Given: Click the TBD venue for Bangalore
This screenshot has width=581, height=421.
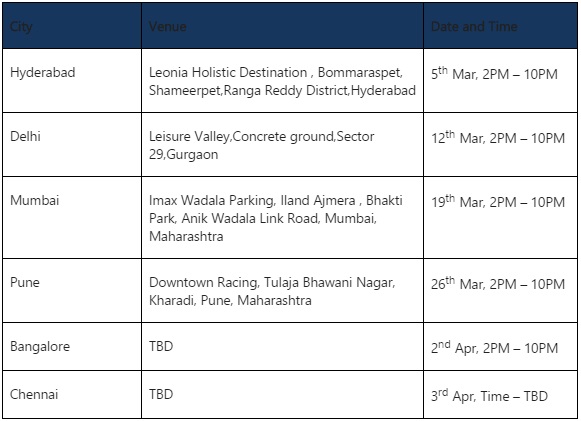Looking at the screenshot, I should click(x=161, y=346).
